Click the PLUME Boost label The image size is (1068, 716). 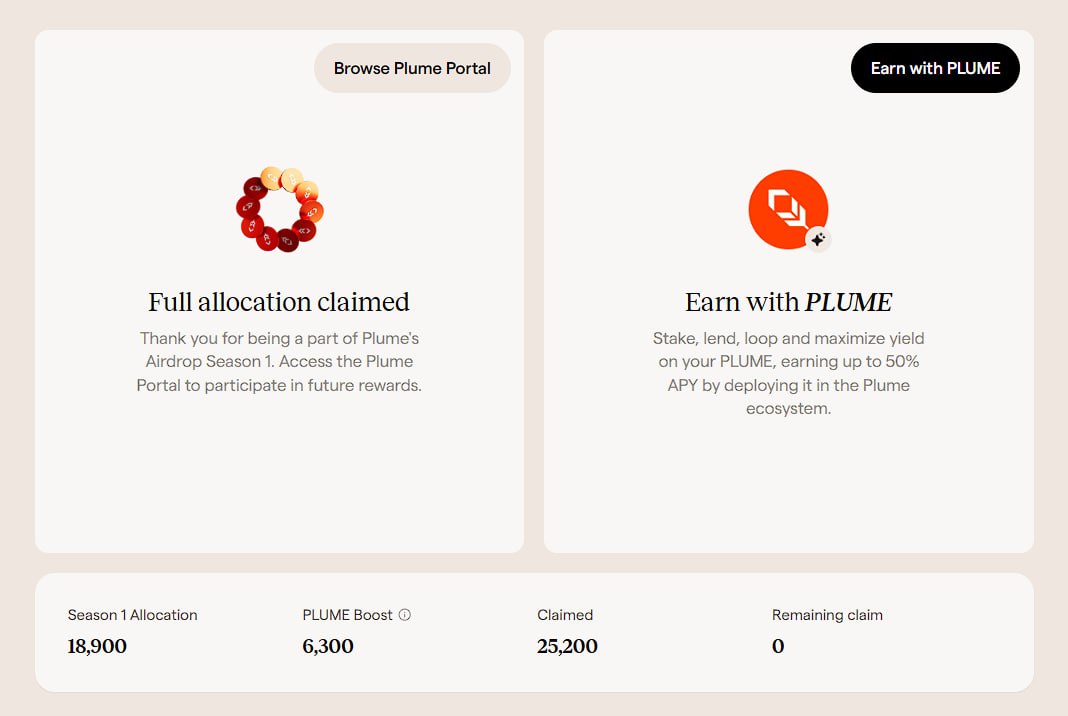[347, 614]
